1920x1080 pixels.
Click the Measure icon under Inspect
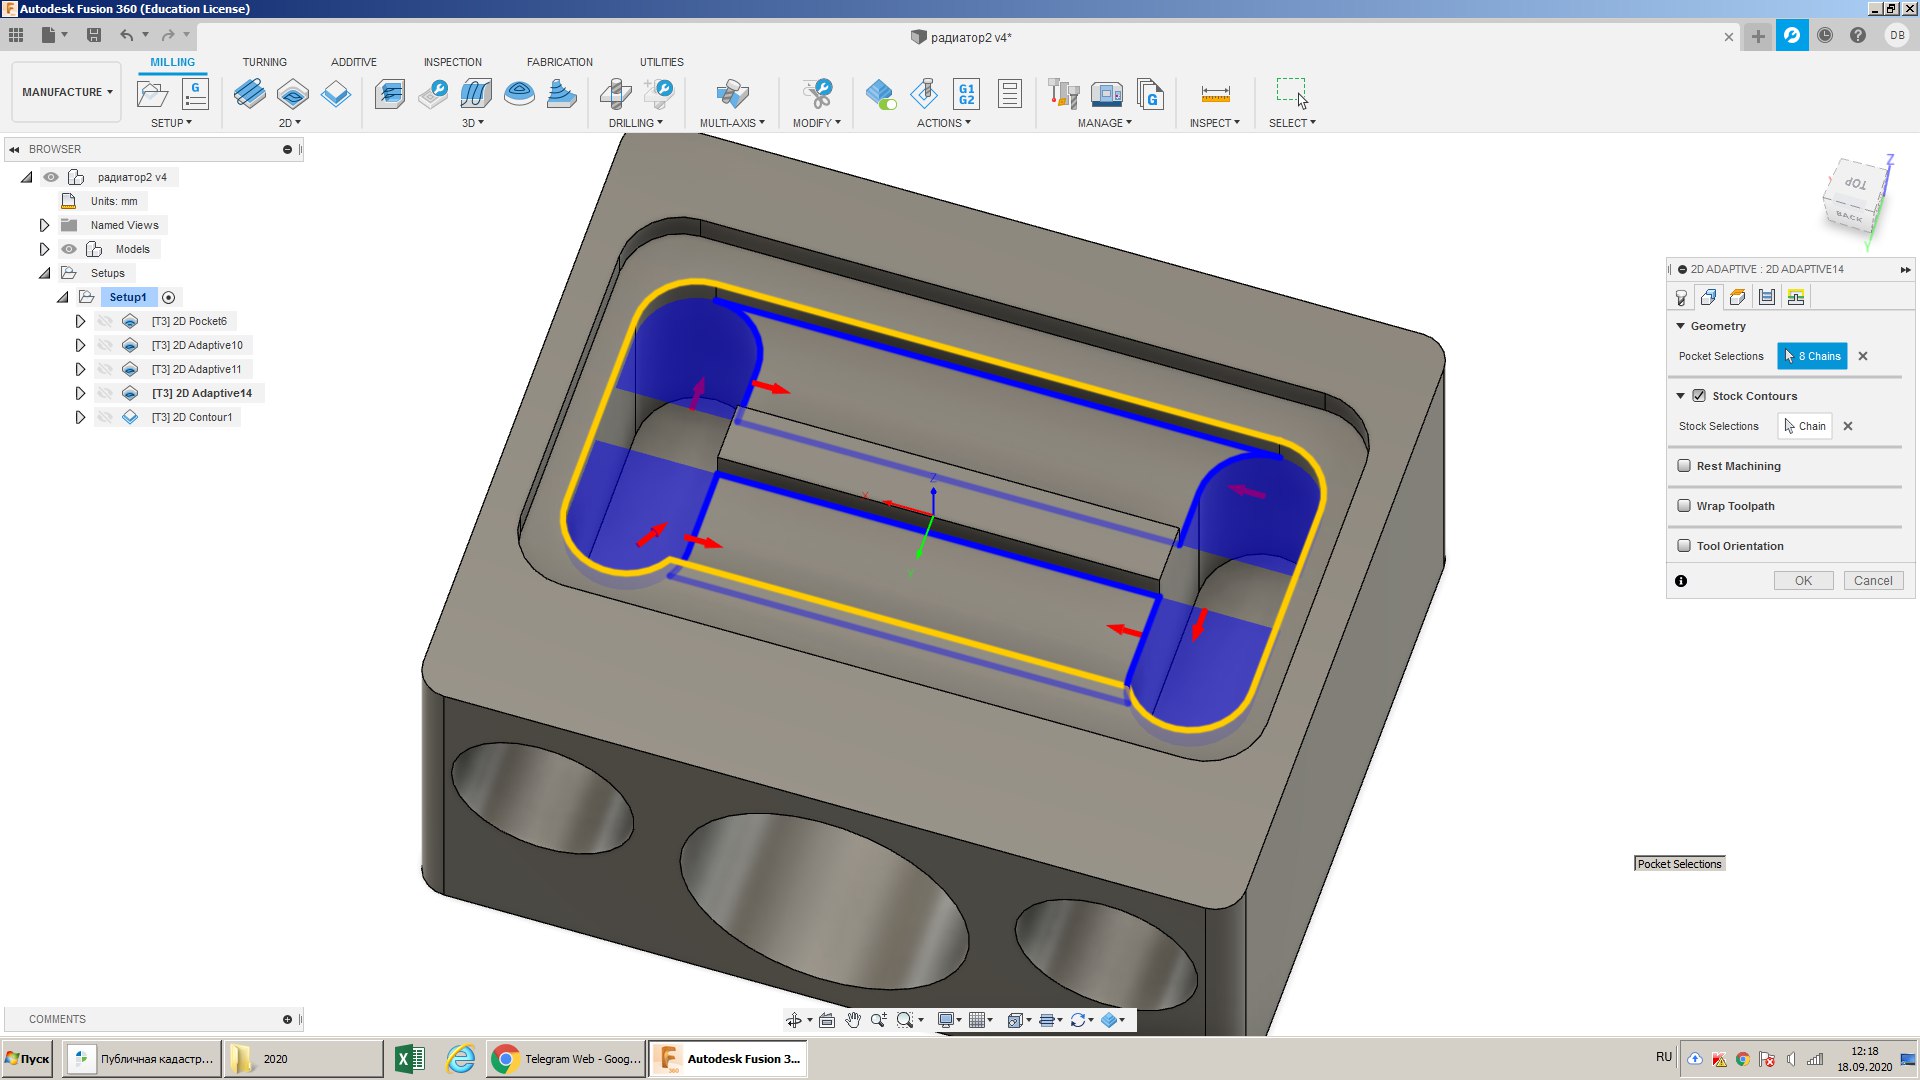click(1215, 94)
